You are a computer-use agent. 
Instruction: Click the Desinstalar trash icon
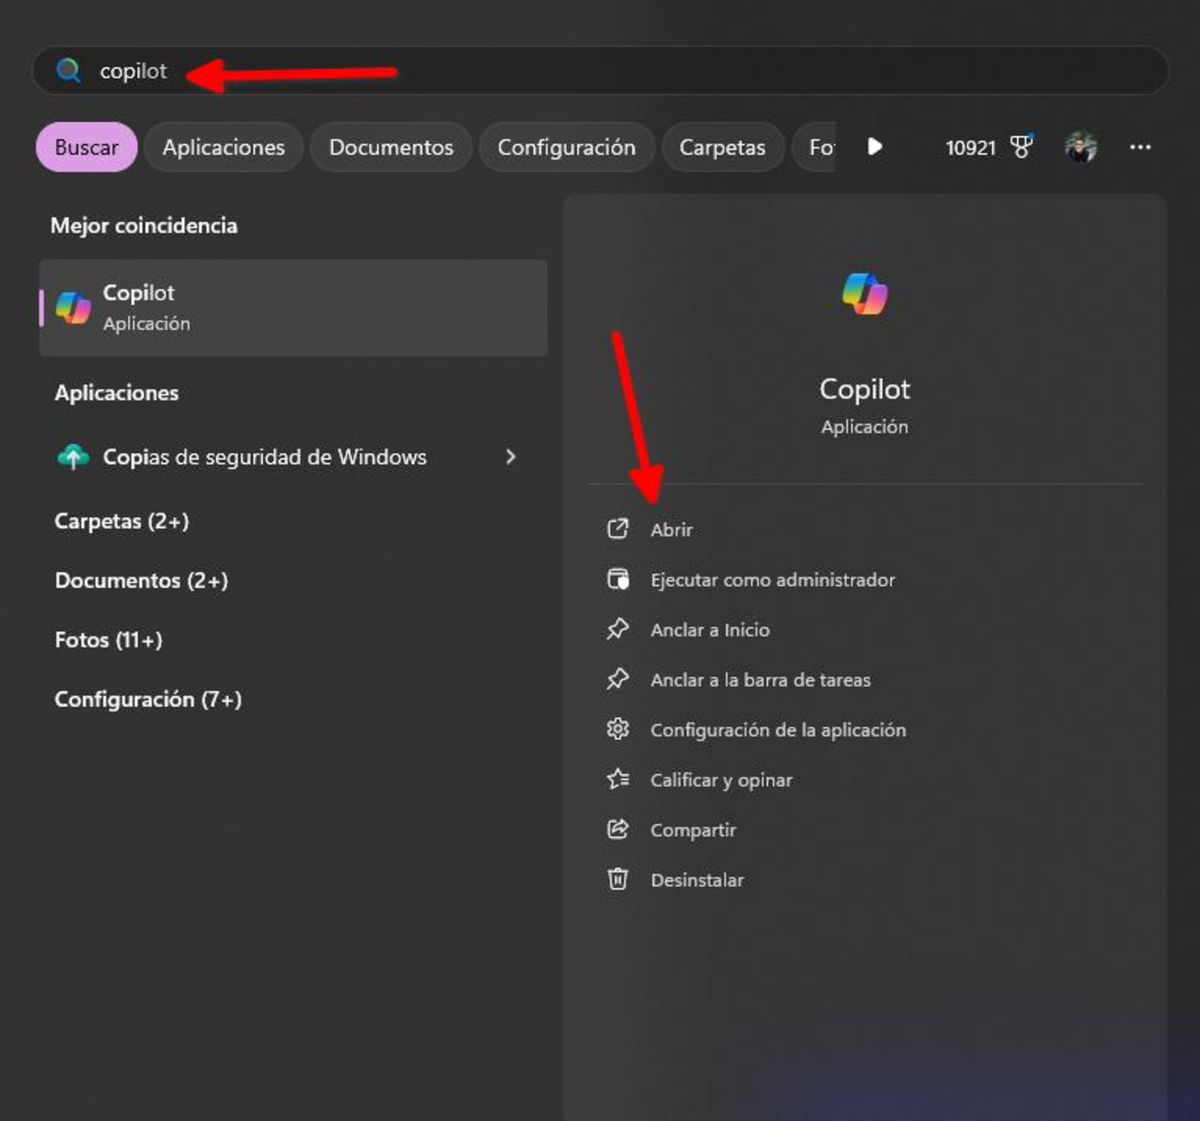pos(618,879)
